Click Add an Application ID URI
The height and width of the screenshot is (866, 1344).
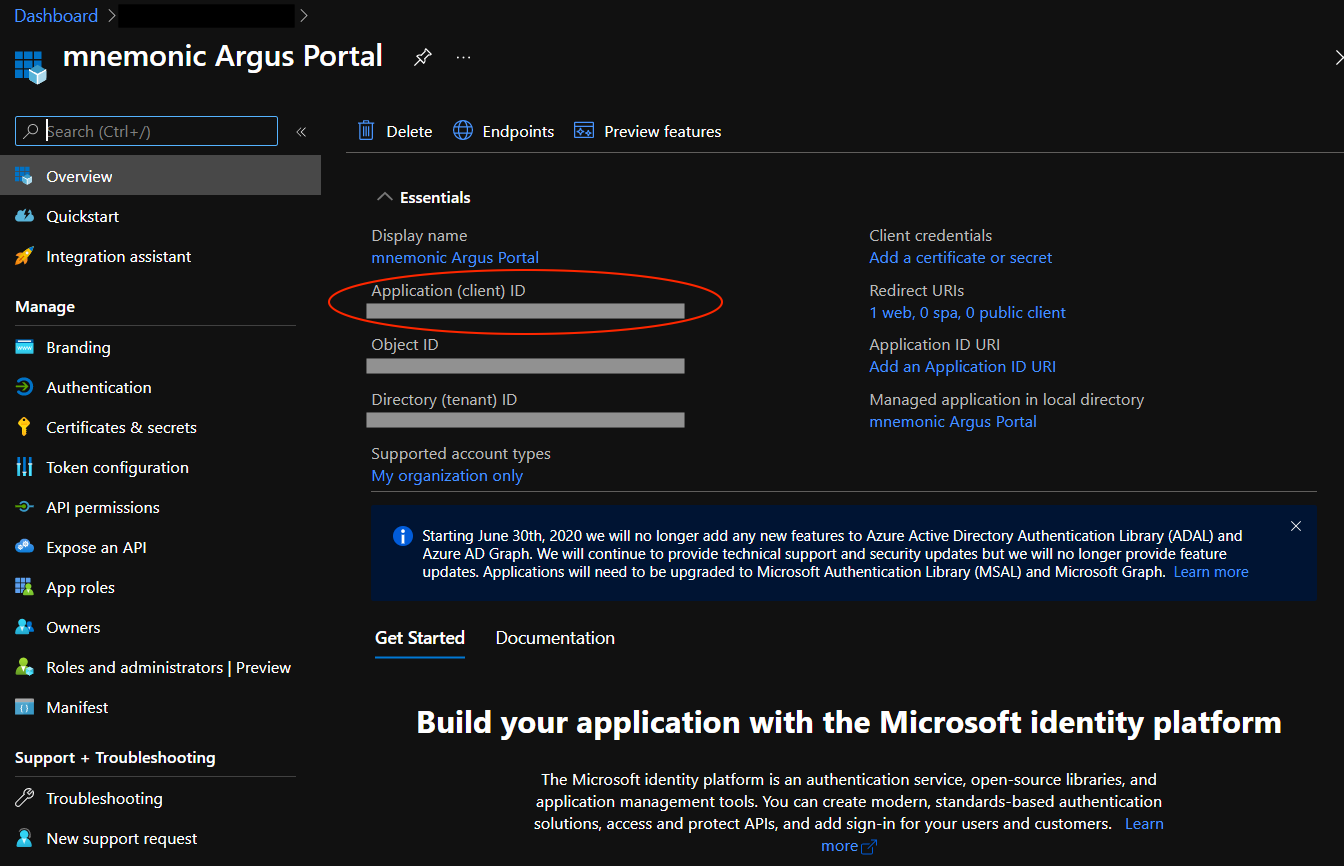tap(963, 367)
